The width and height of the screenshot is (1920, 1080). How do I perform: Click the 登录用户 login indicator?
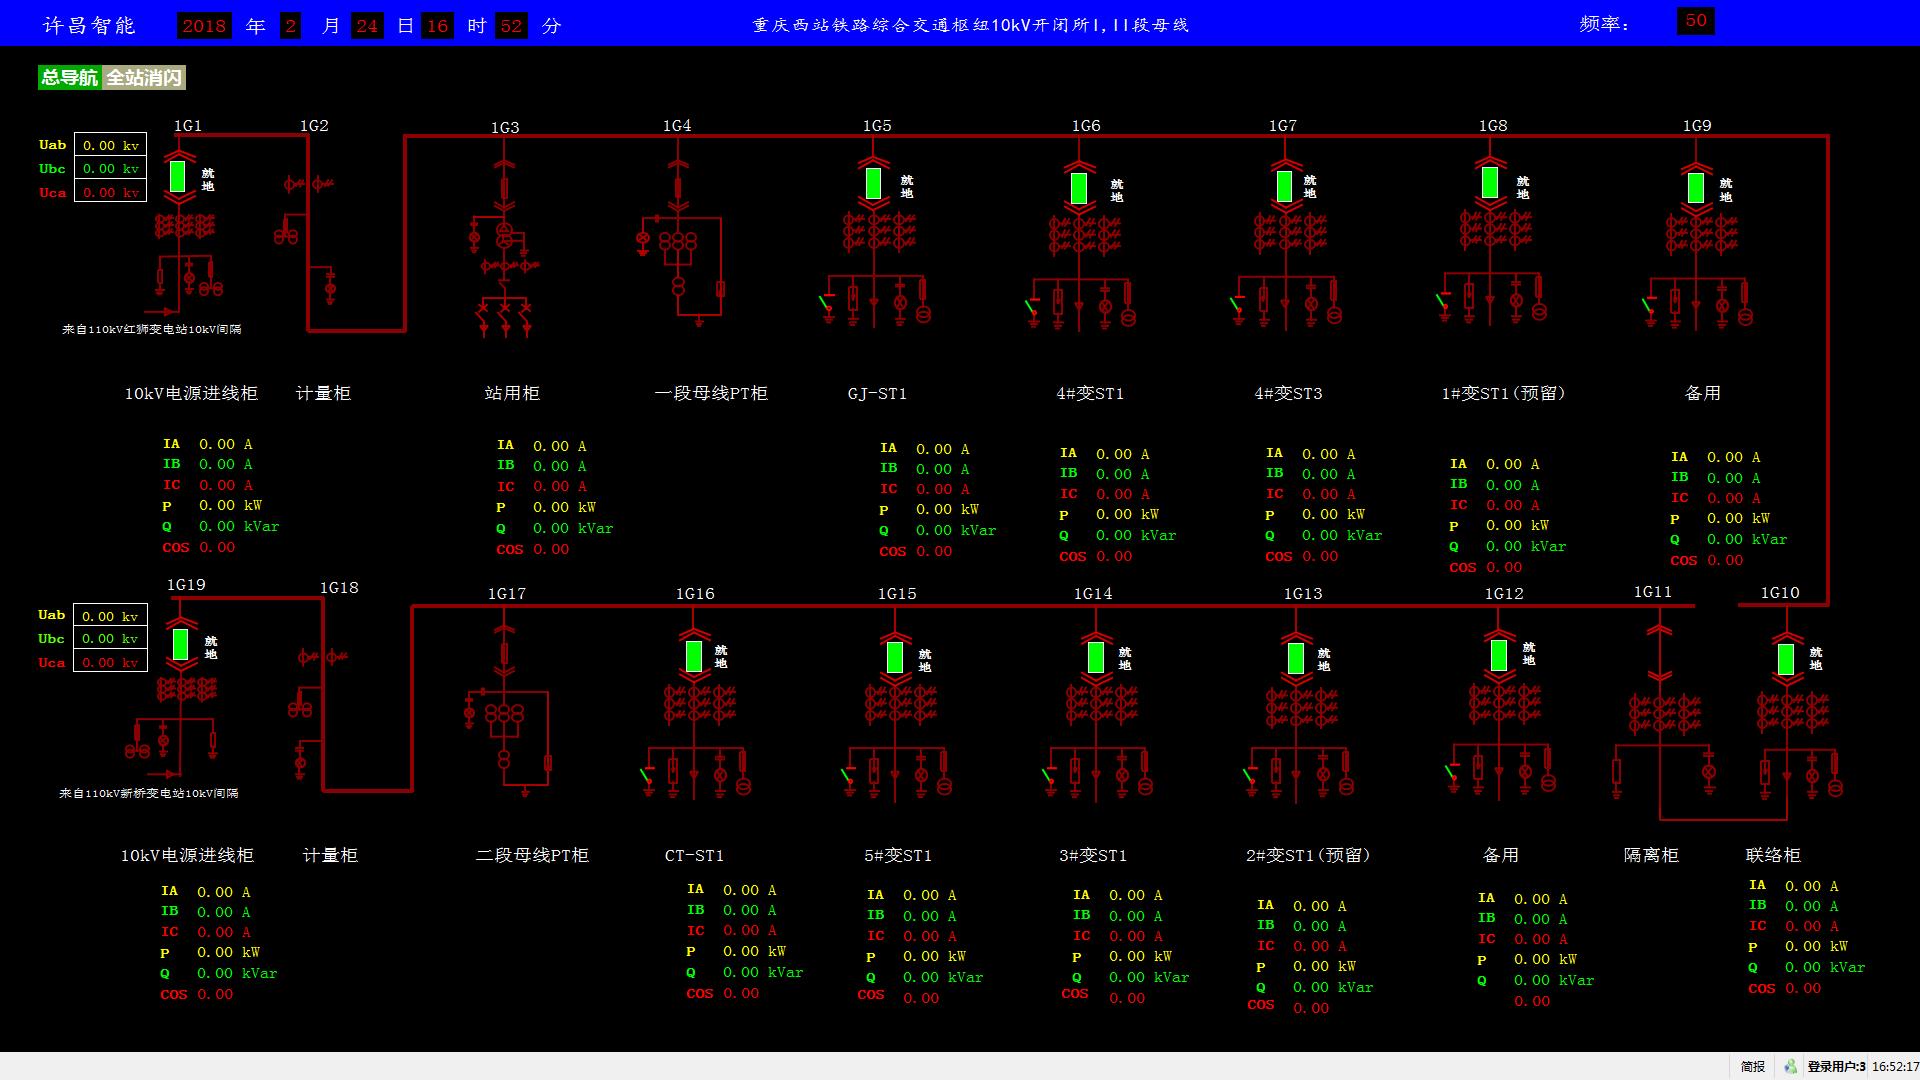1835,1067
